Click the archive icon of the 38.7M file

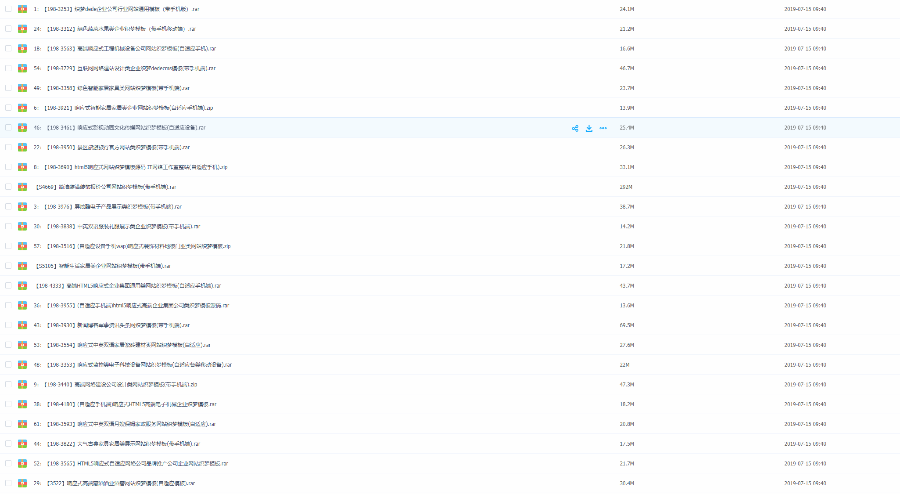click(x=22, y=206)
